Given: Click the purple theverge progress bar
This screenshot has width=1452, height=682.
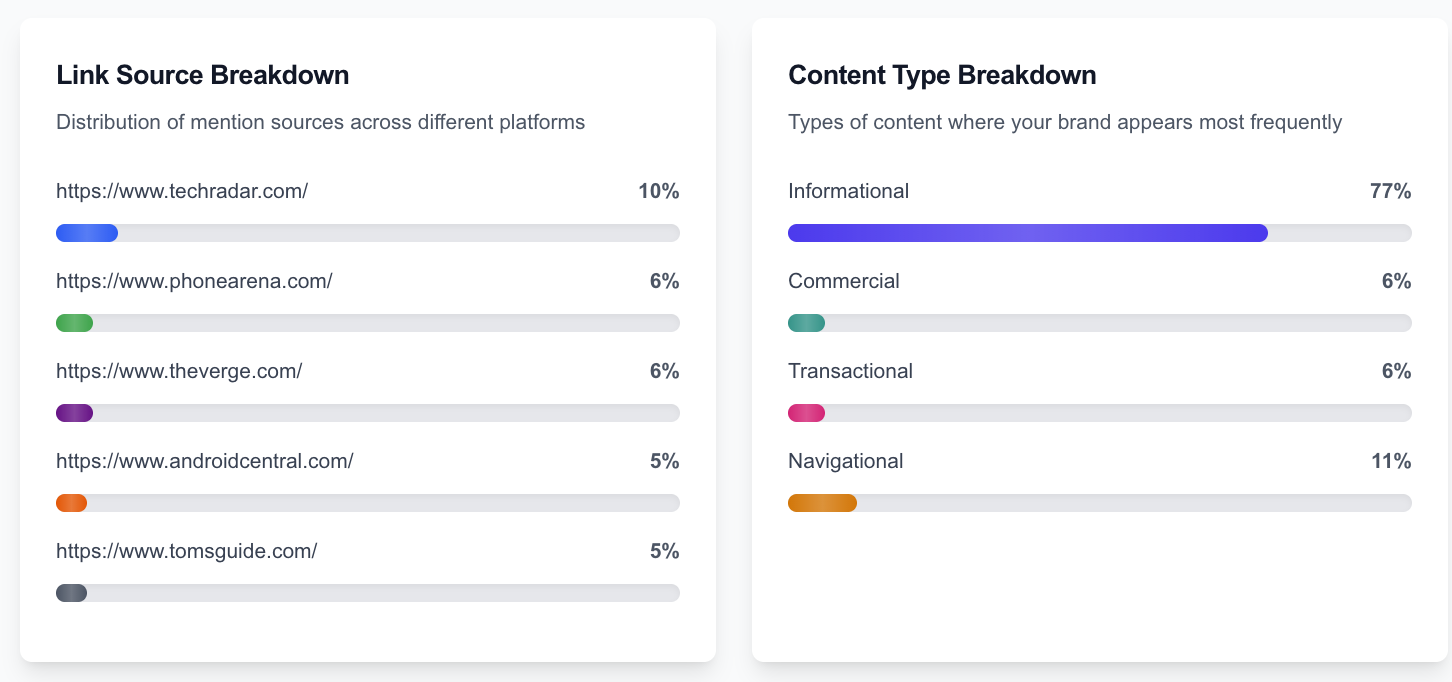Looking at the screenshot, I should [x=75, y=413].
